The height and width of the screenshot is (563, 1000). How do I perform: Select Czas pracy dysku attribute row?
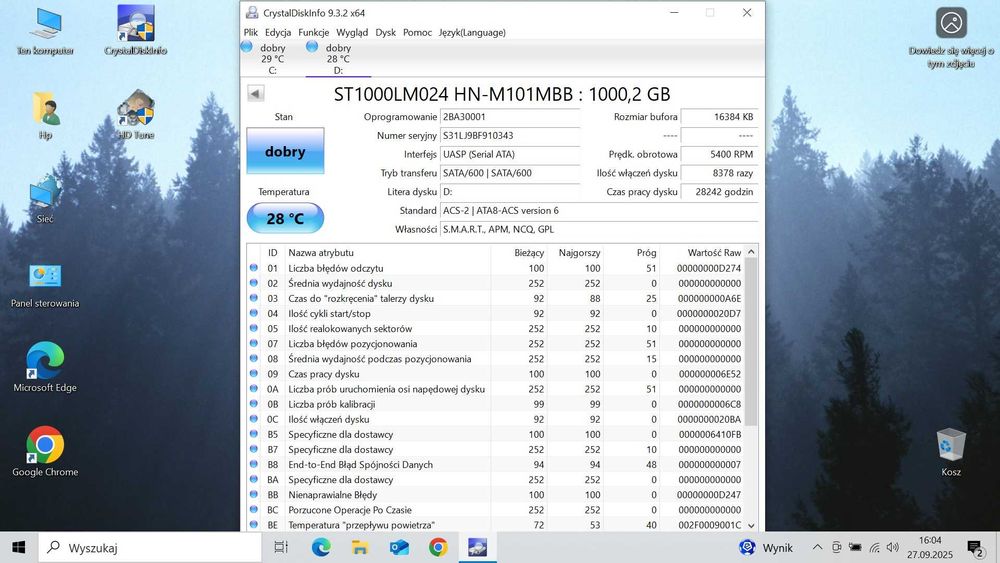pyautogui.click(x=496, y=374)
